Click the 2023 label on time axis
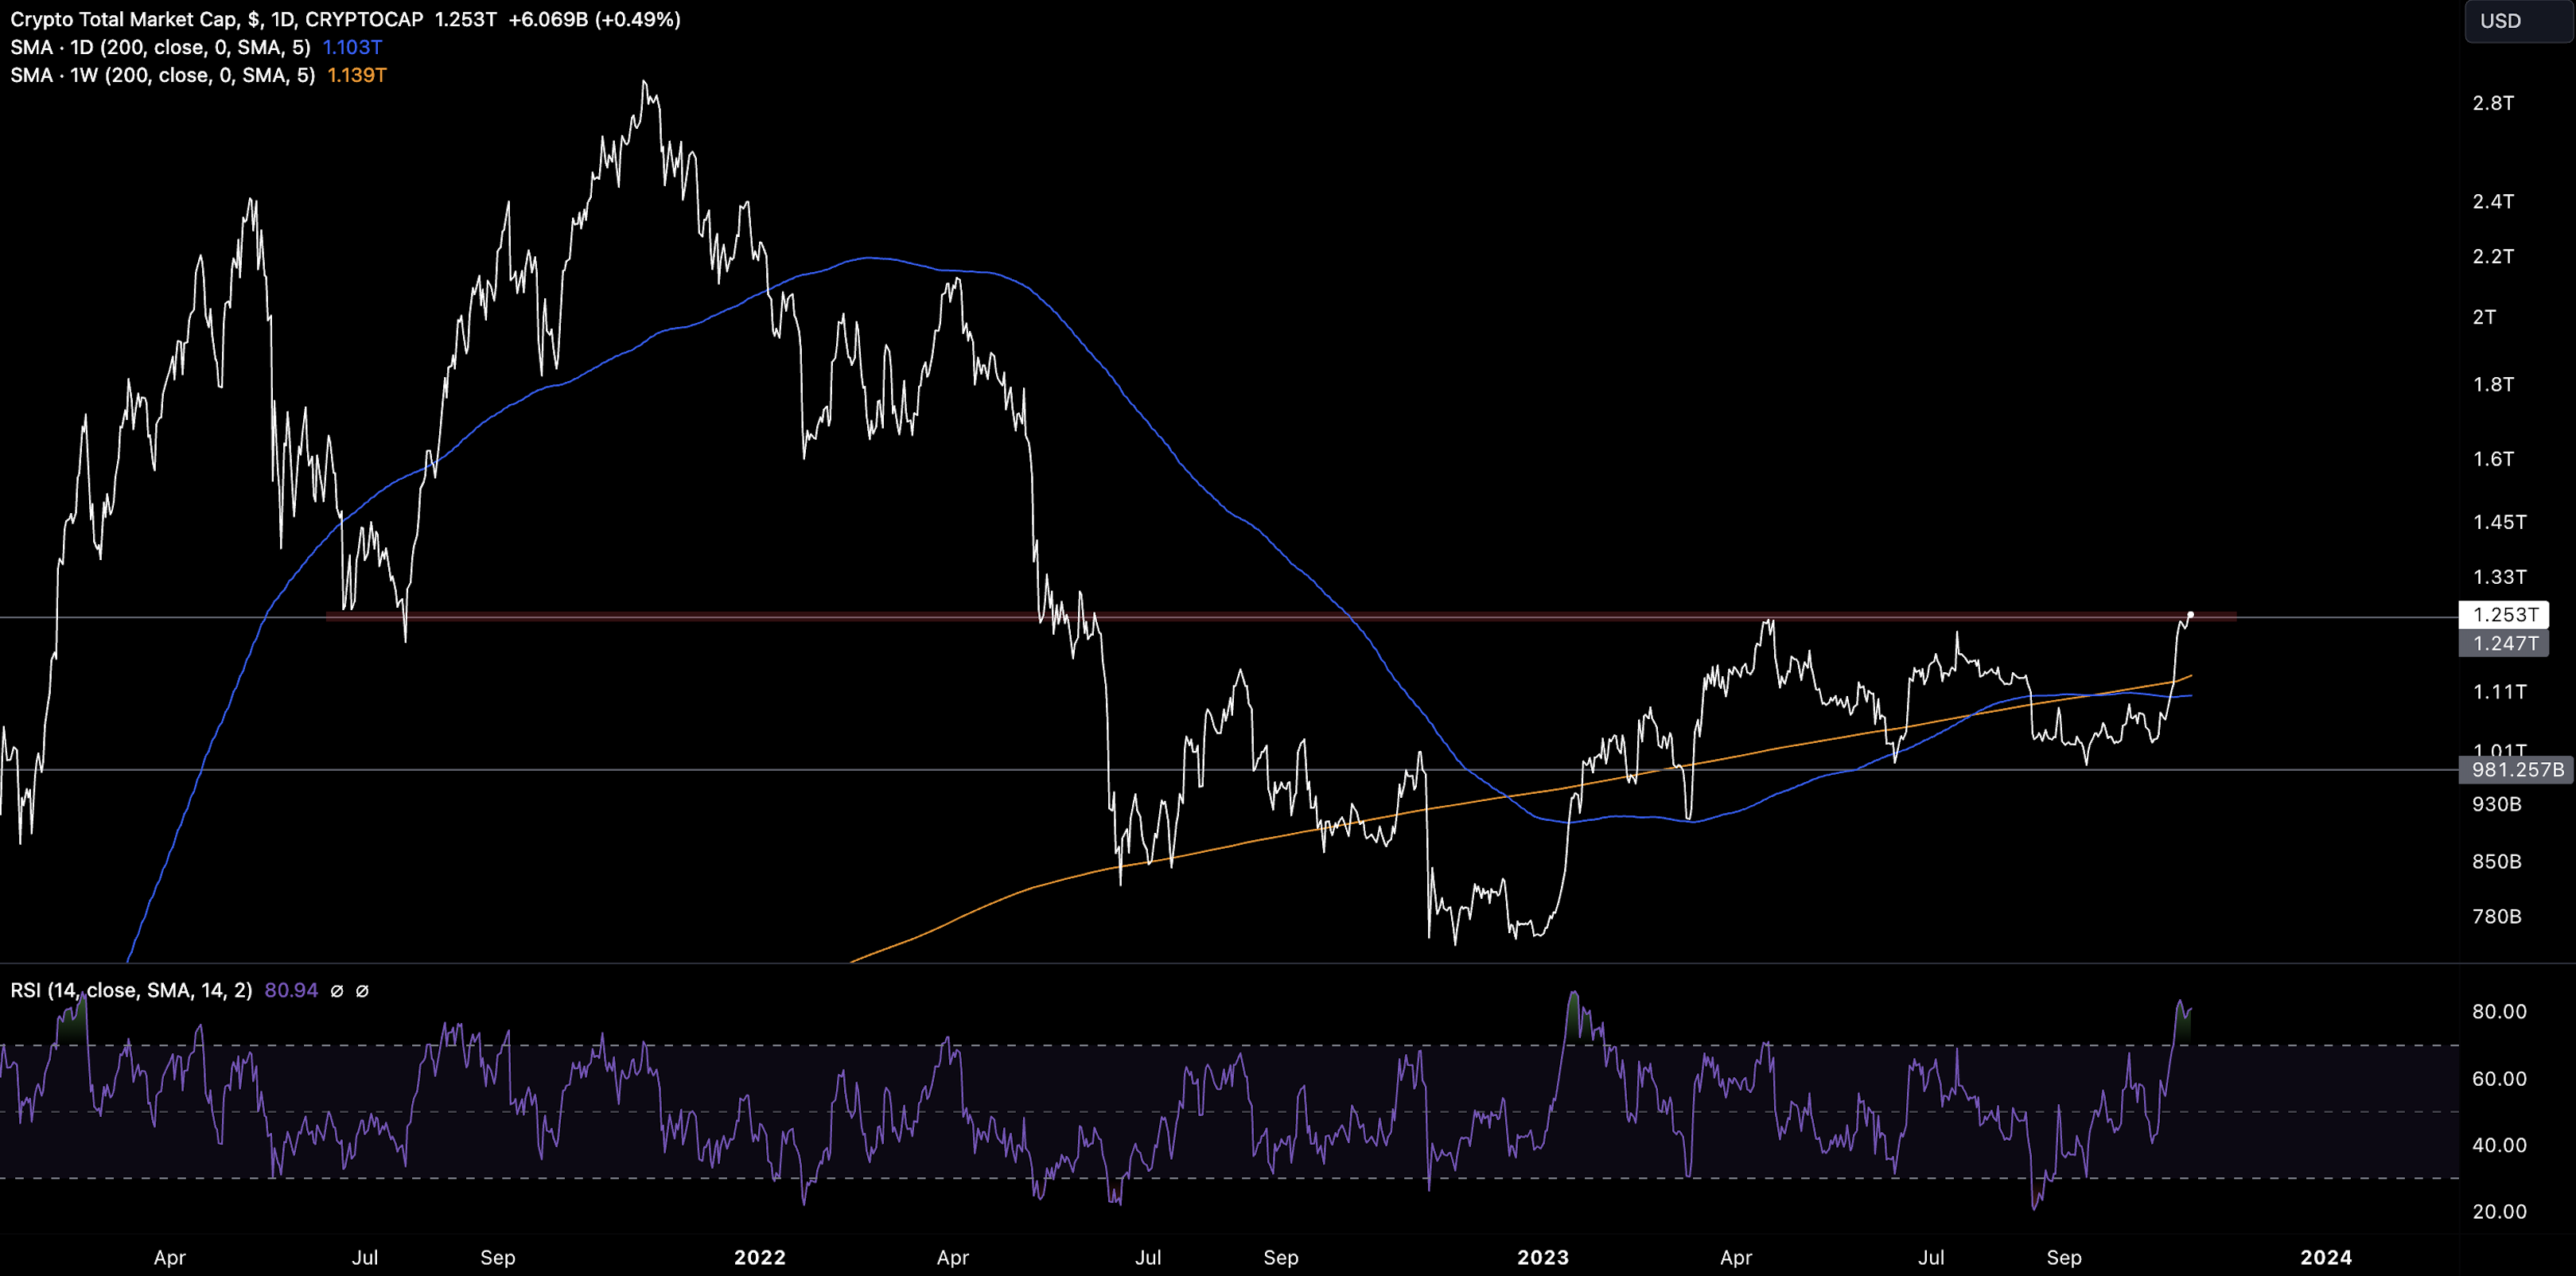The height and width of the screenshot is (1276, 2576). 1542,1257
